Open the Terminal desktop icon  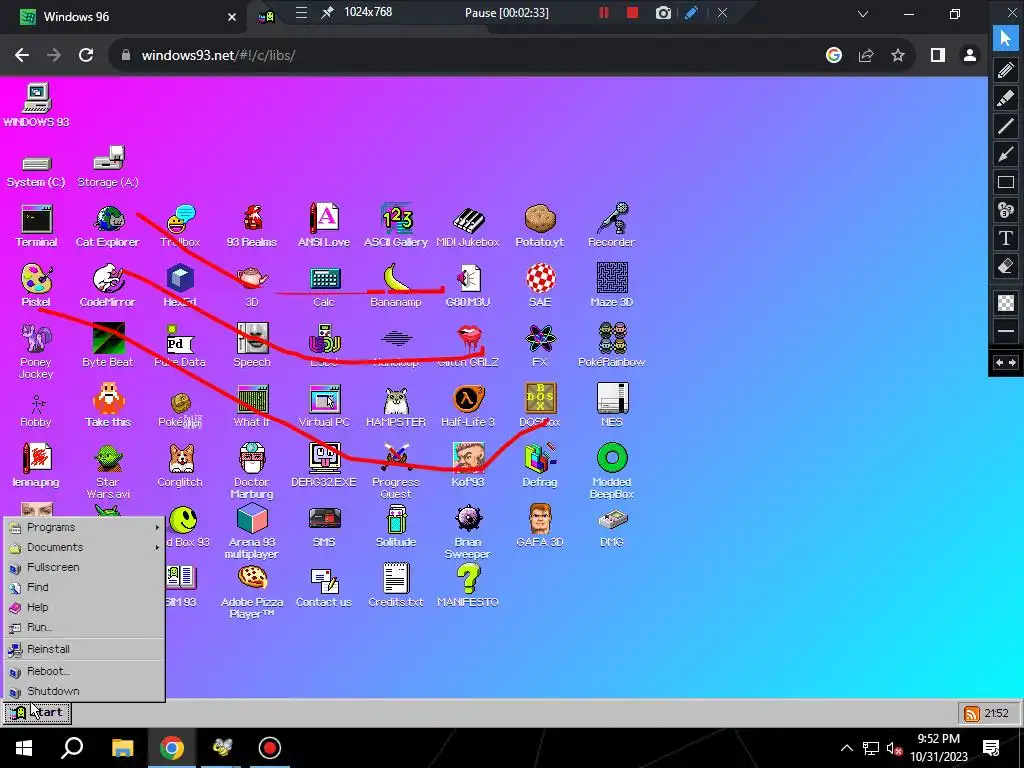click(36, 226)
